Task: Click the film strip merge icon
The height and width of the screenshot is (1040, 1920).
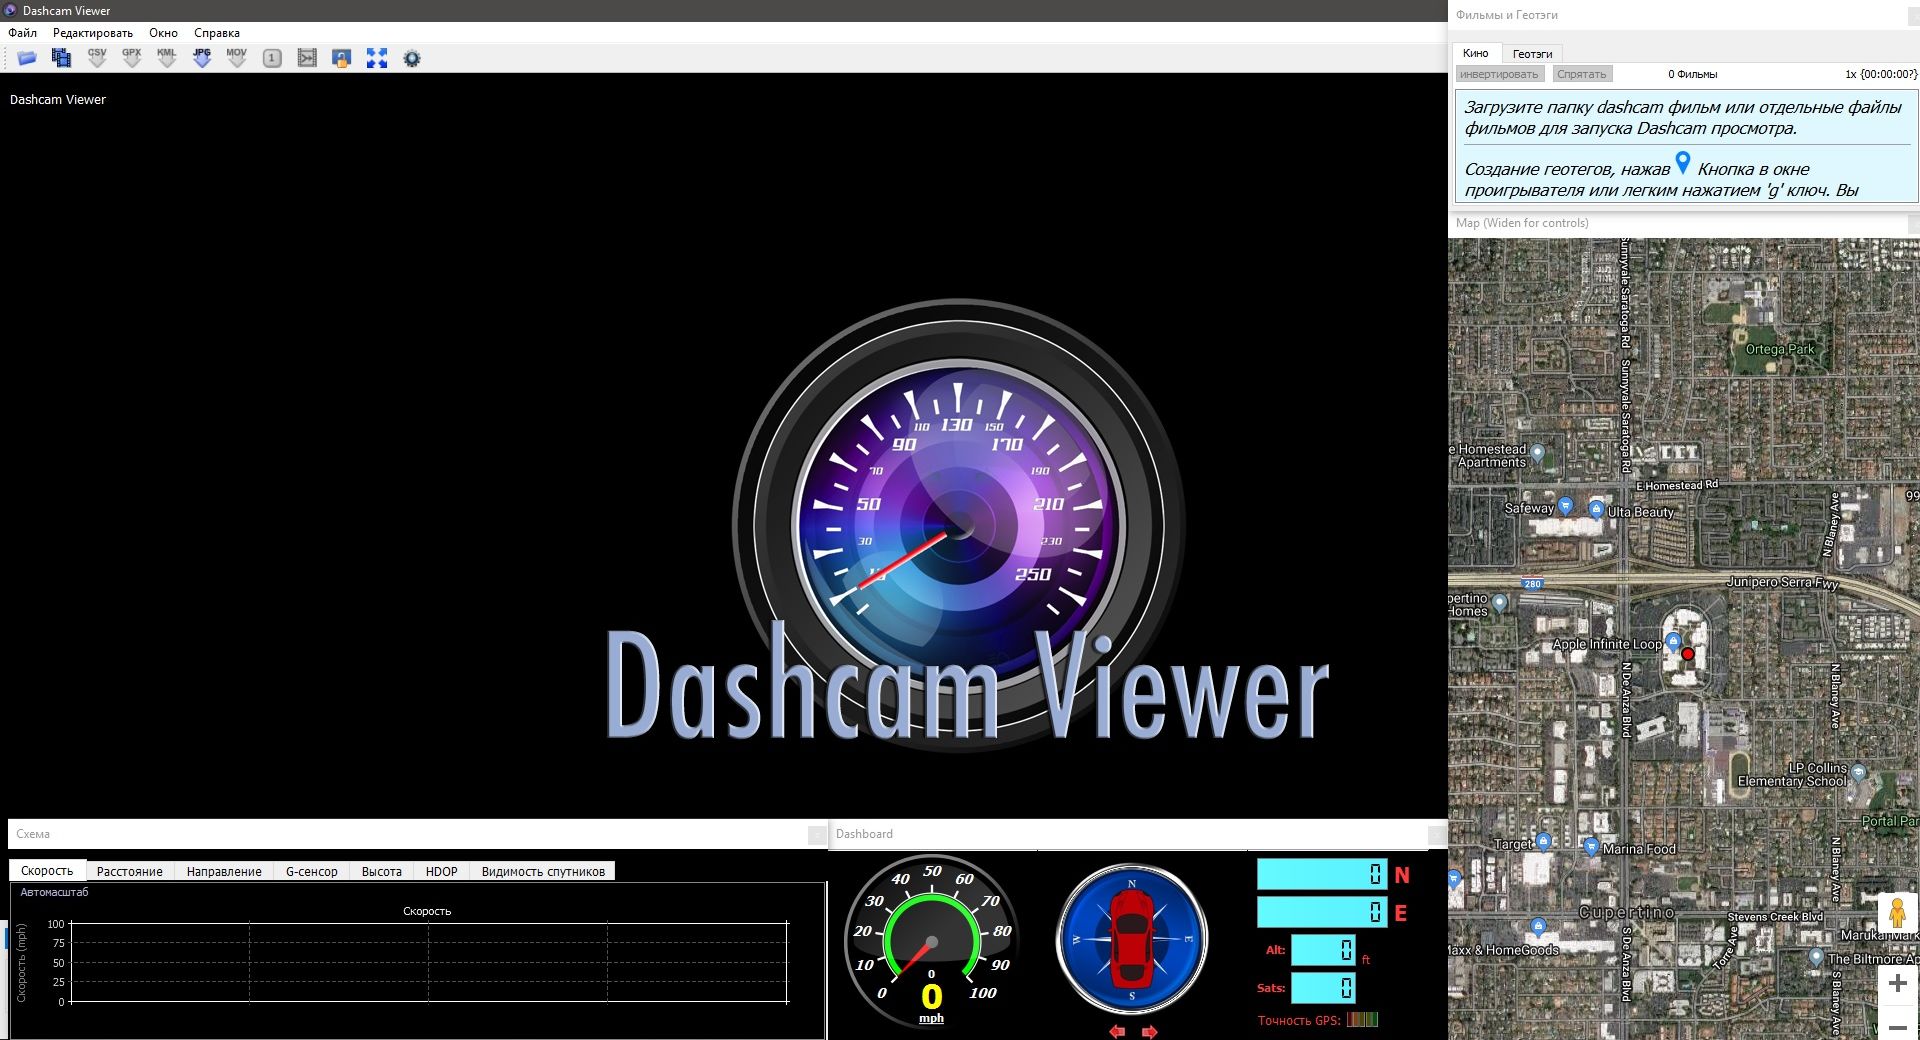Action: 307,58
